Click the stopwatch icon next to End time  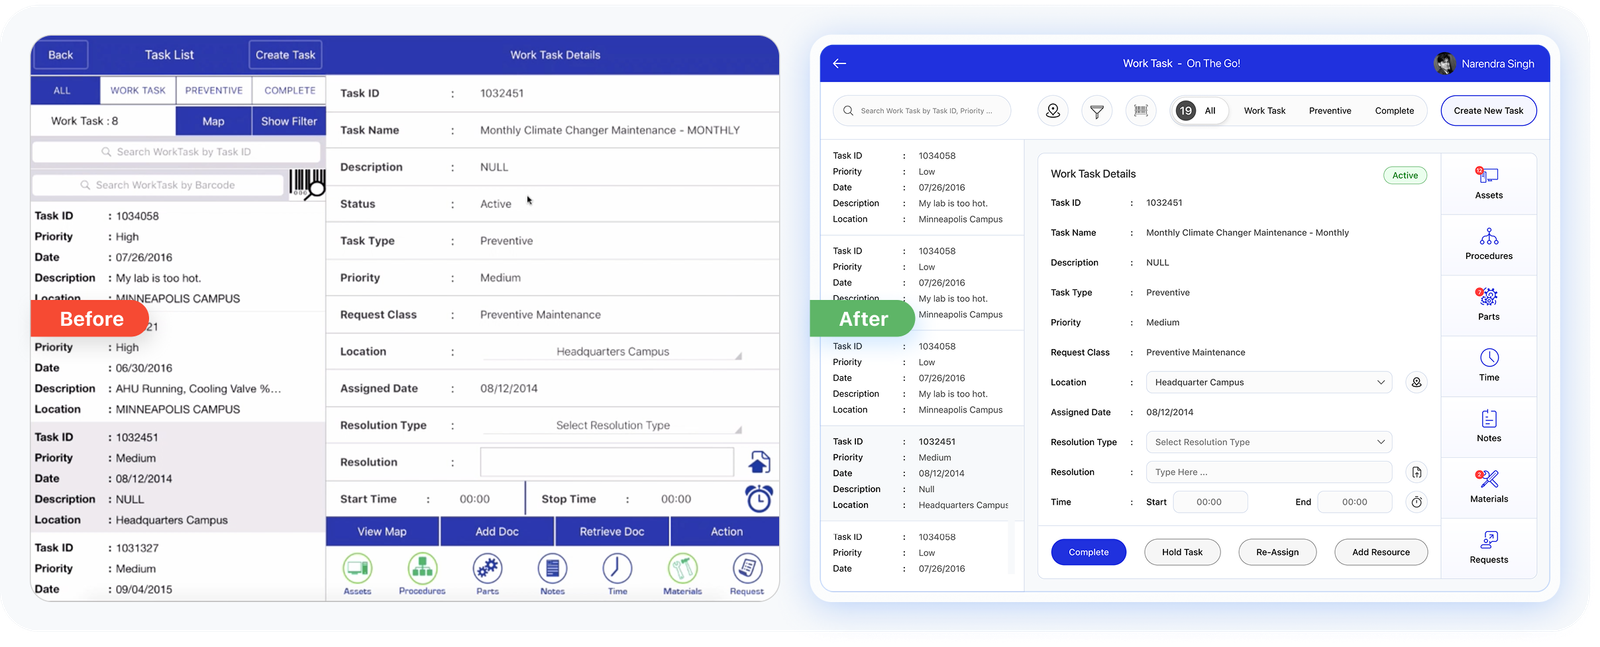coord(1416,502)
